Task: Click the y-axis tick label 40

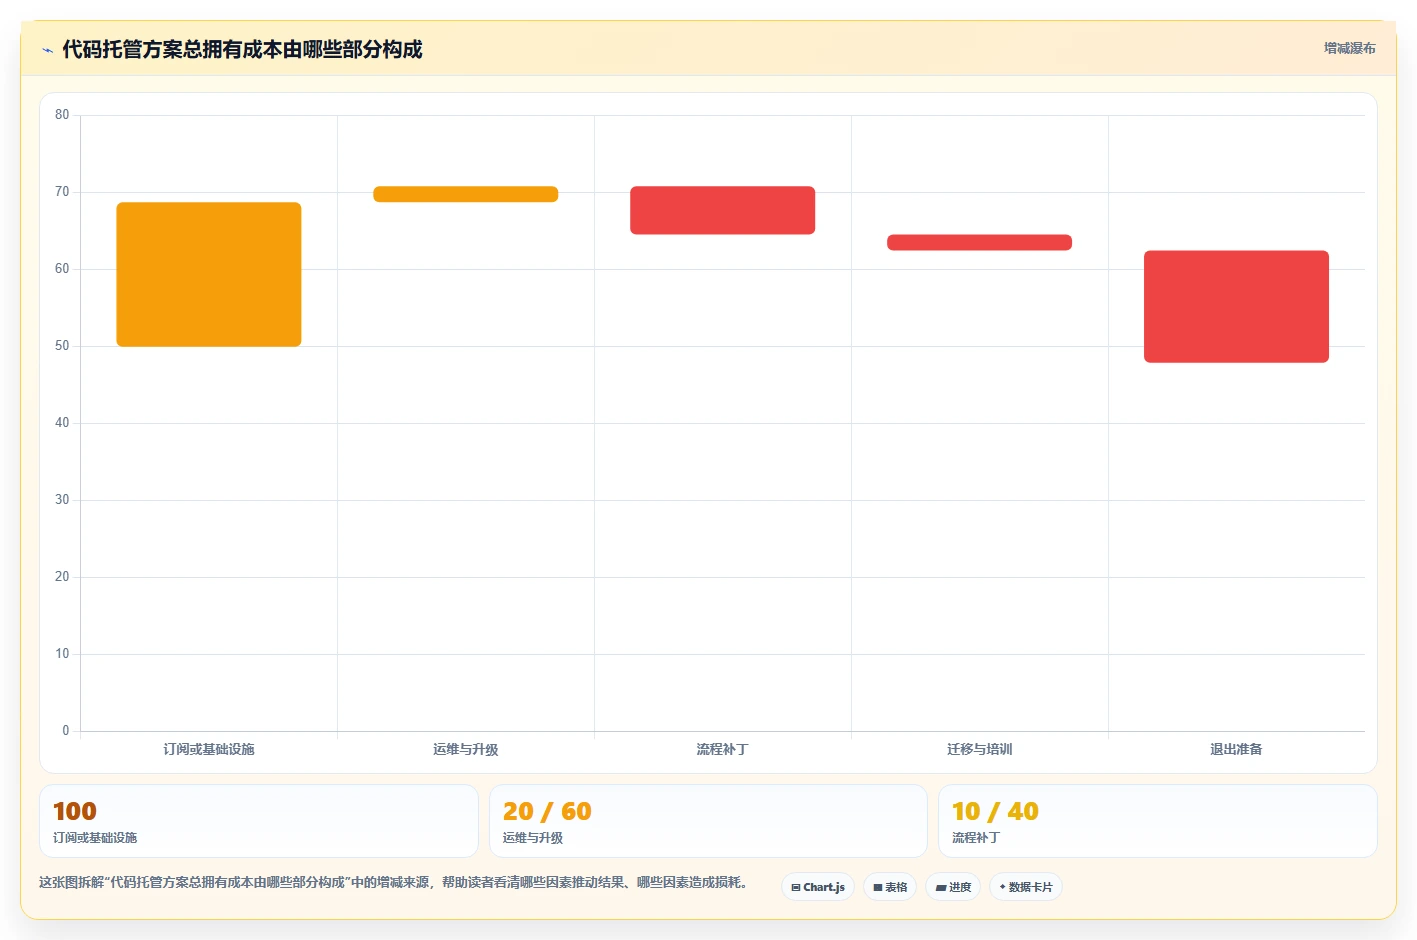Action: click(x=62, y=423)
